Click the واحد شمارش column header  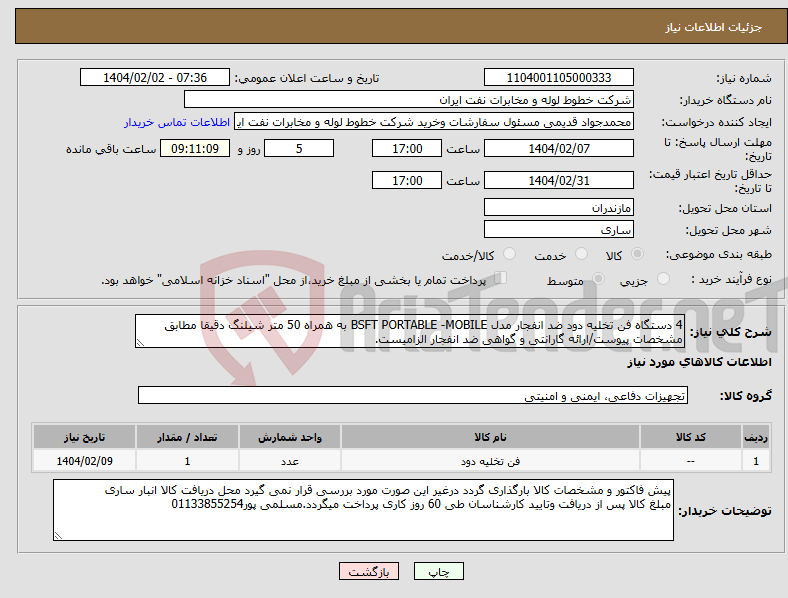(x=290, y=437)
